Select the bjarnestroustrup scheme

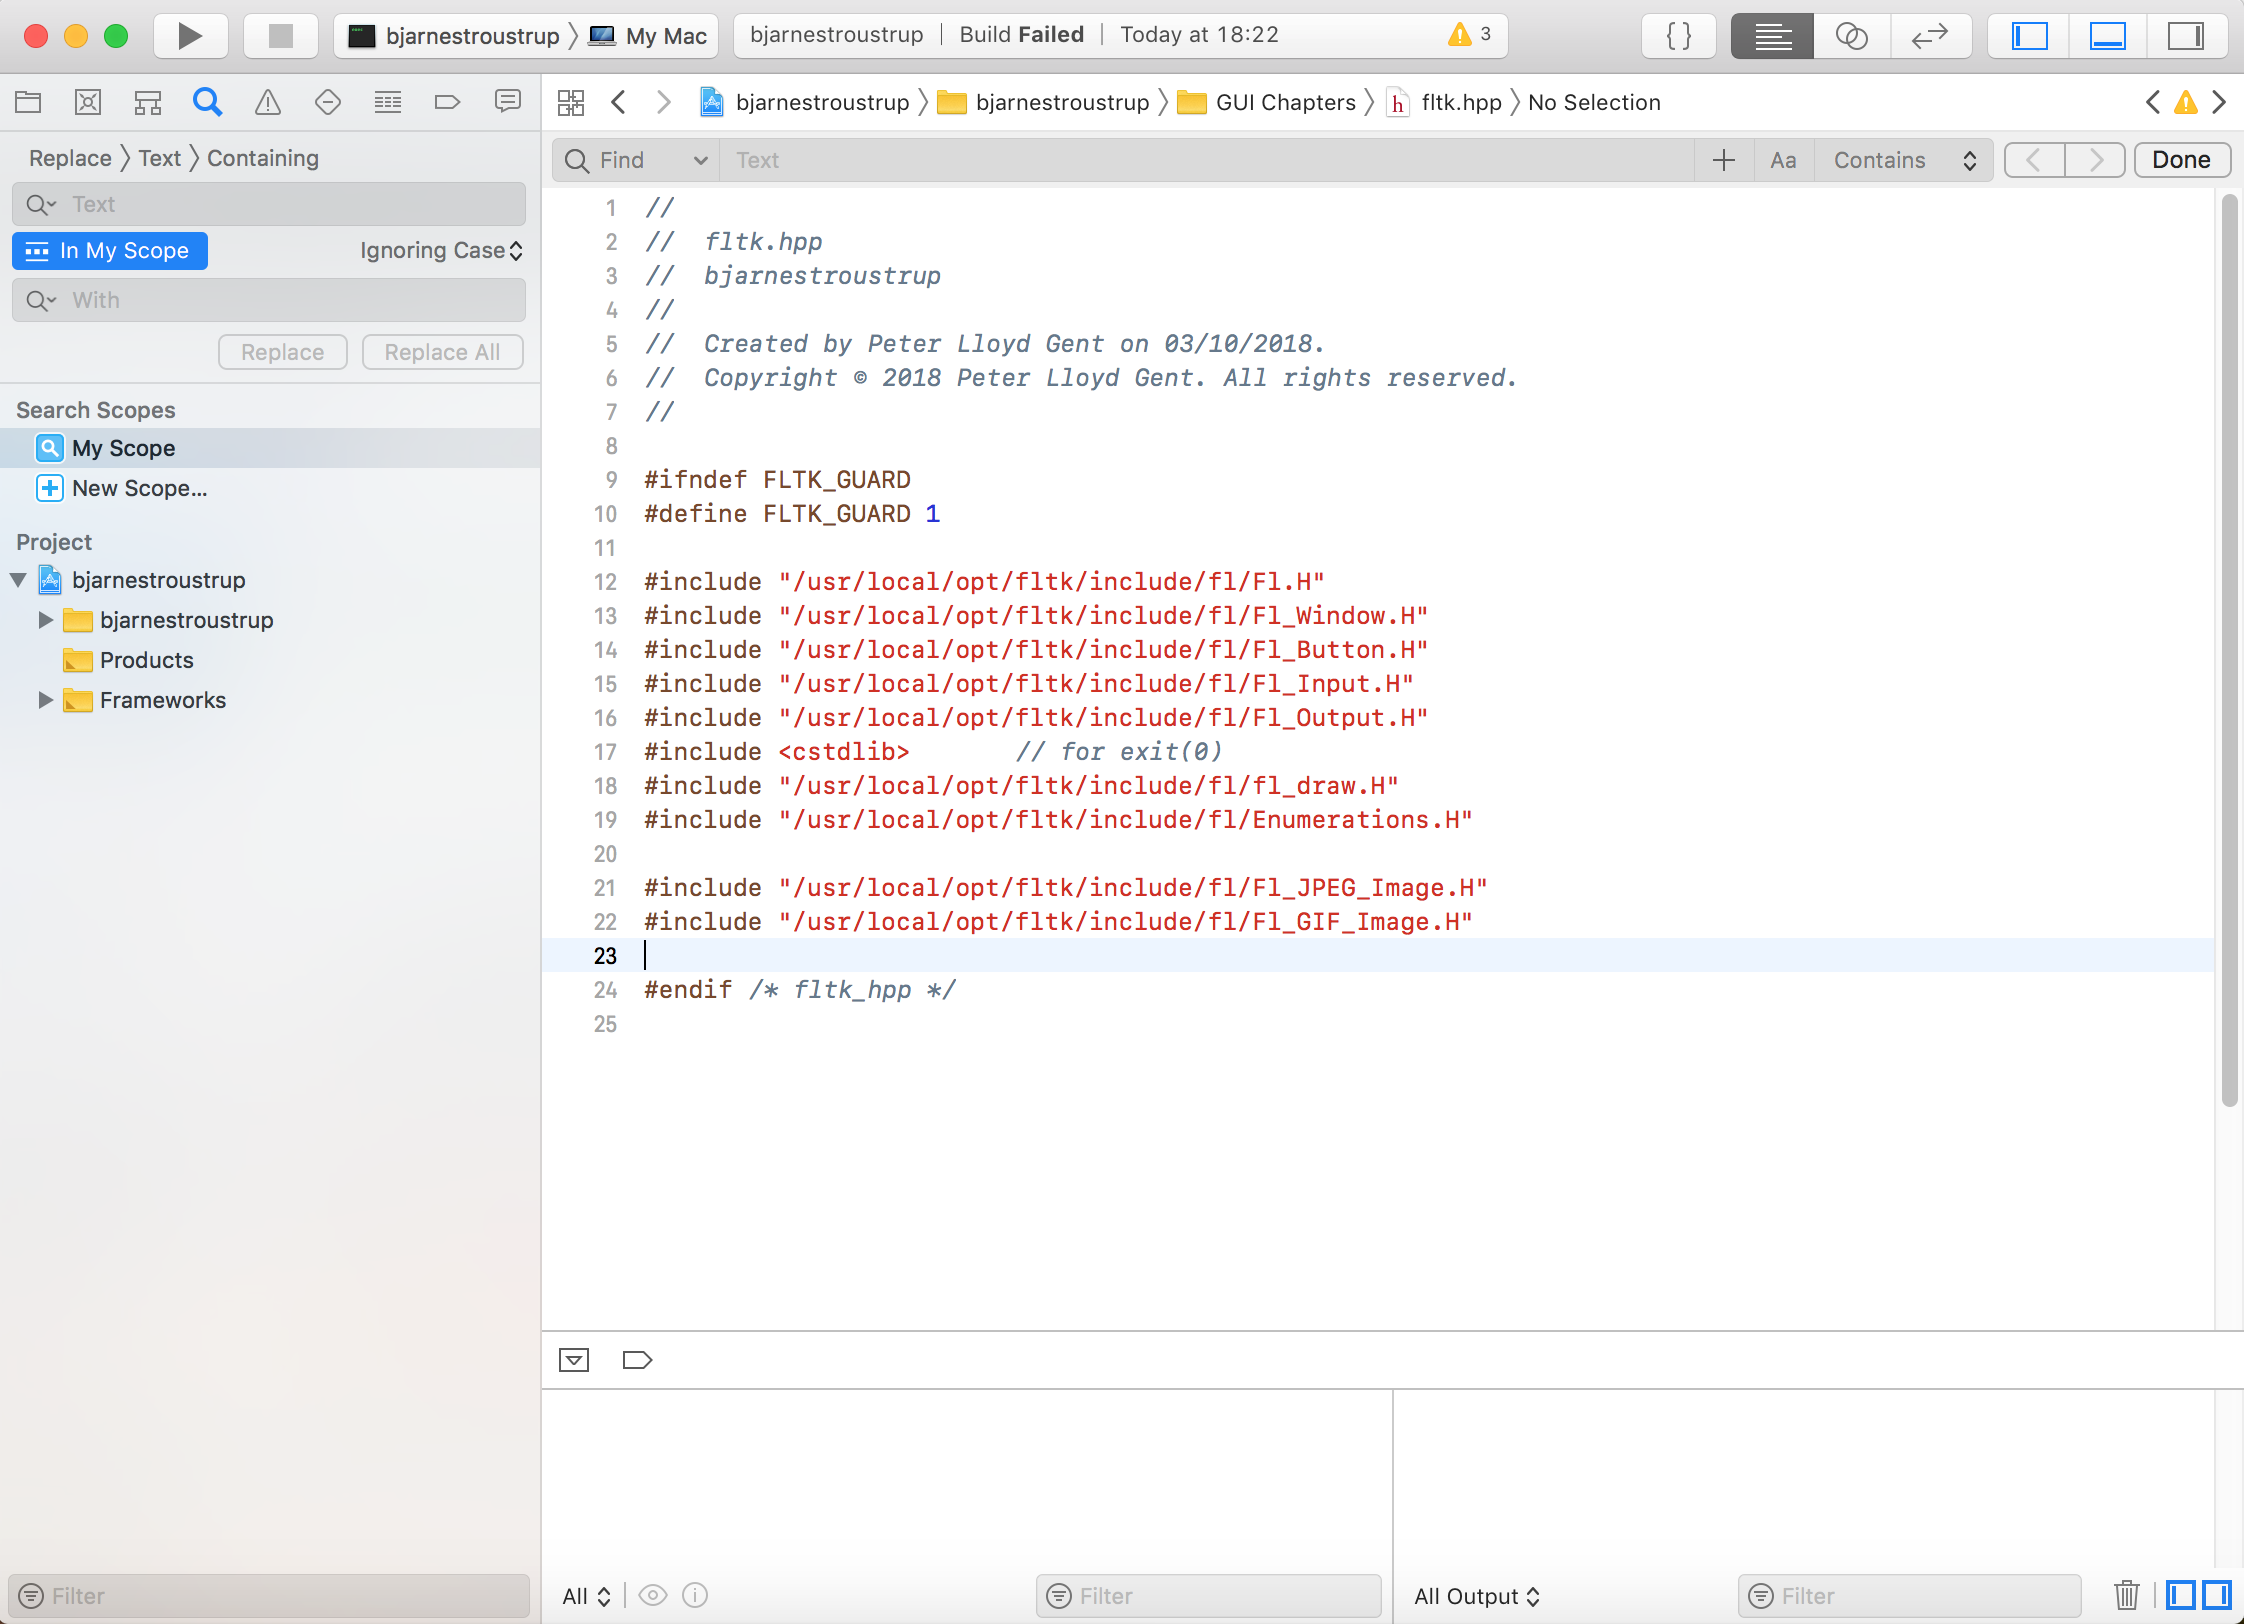(x=454, y=36)
